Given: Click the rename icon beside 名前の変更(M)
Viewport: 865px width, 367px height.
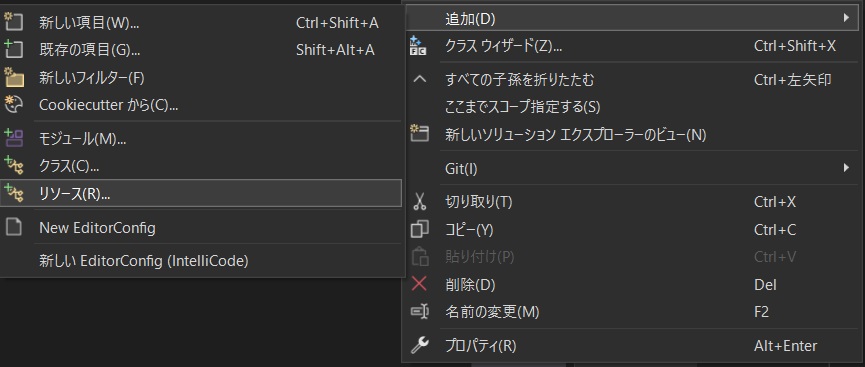Looking at the screenshot, I should click(x=419, y=312).
